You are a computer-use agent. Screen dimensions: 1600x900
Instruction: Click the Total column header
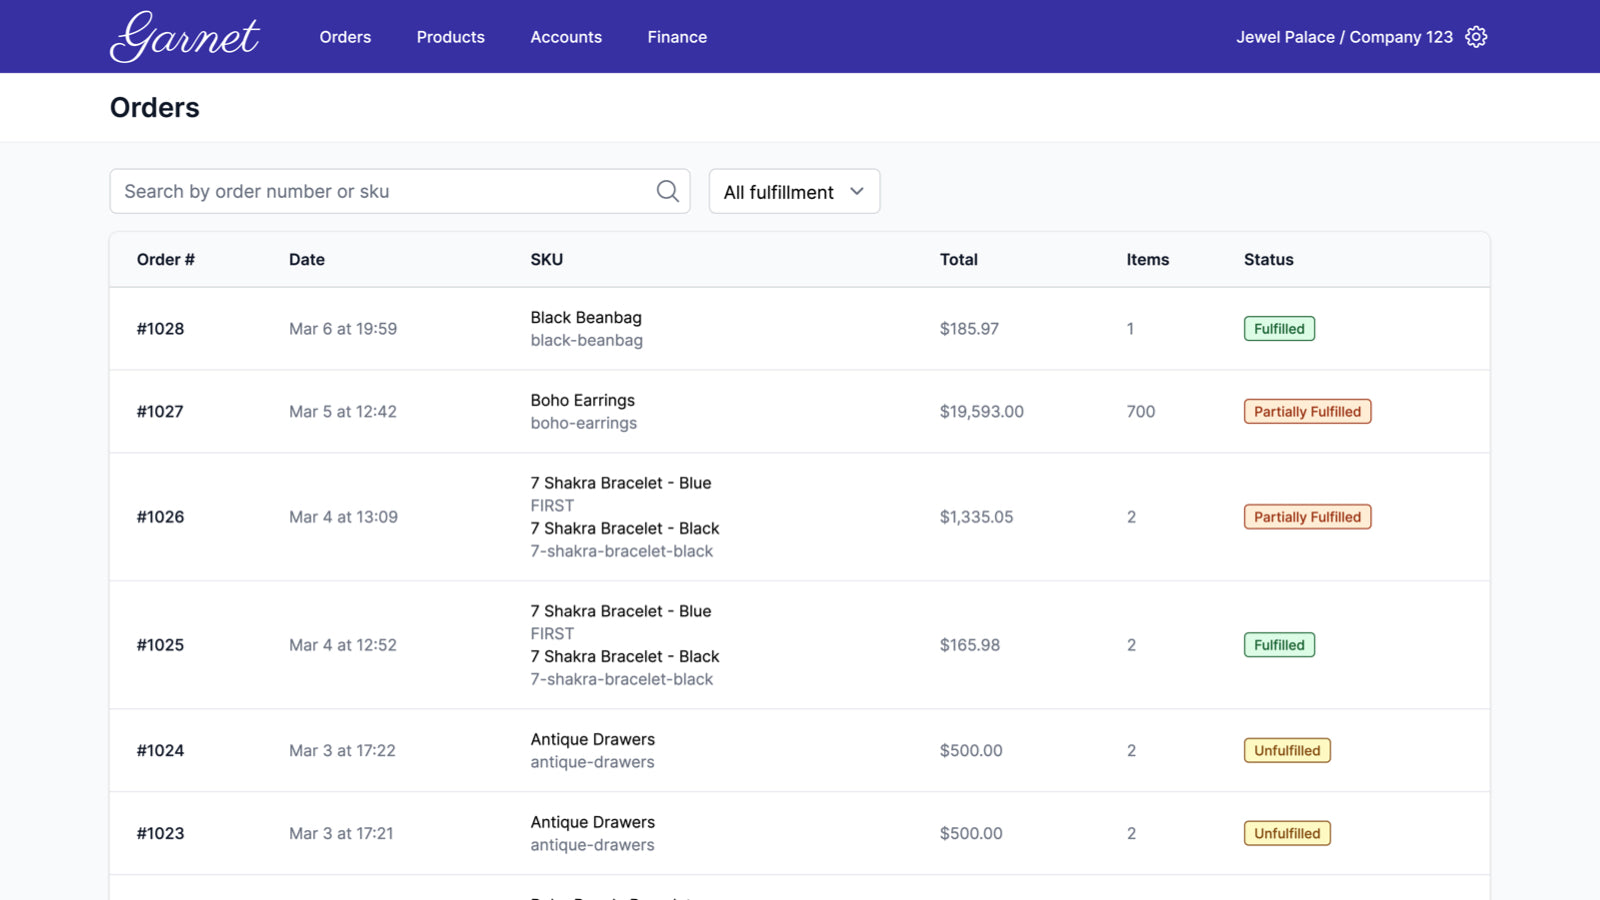[958, 259]
